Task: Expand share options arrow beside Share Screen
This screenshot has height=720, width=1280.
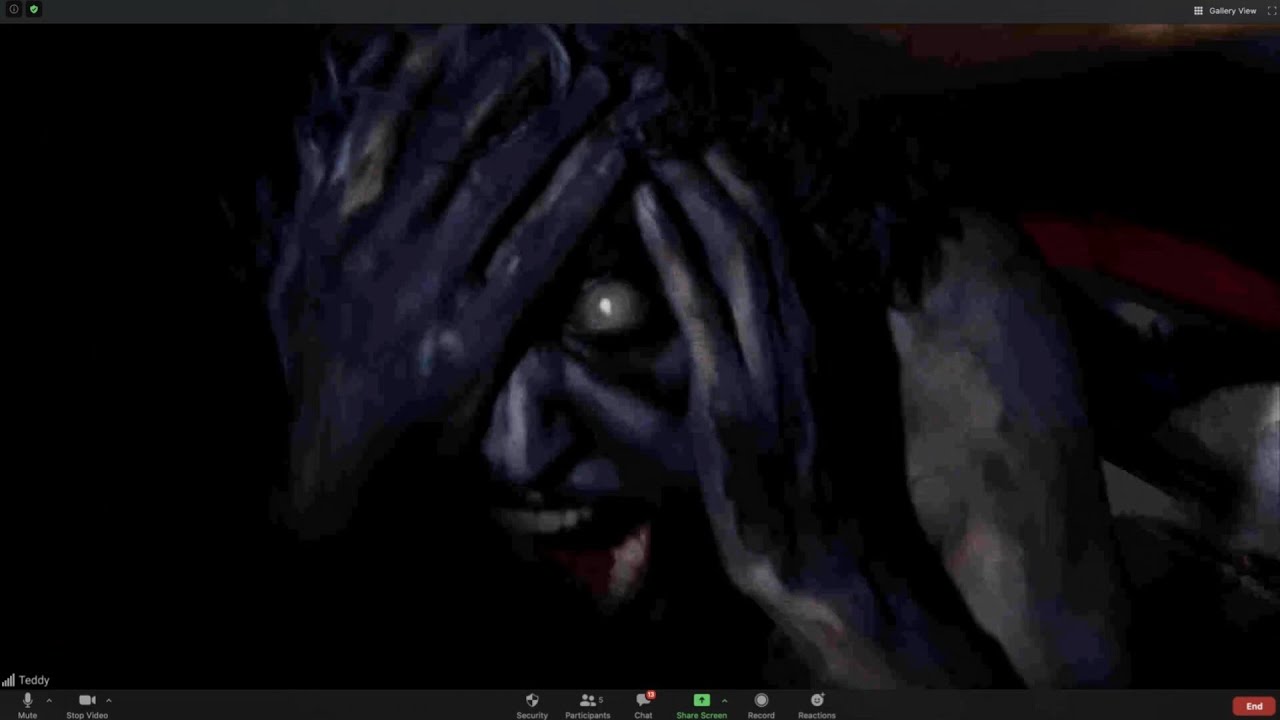Action: [x=724, y=700]
